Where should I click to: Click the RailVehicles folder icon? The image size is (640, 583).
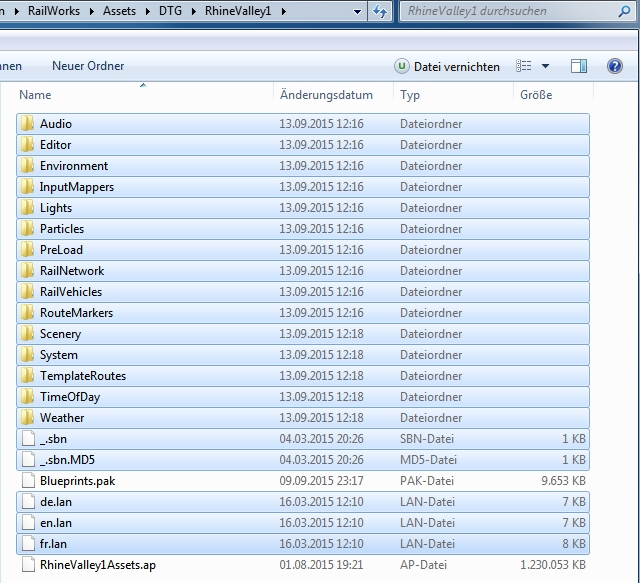[x=27, y=291]
